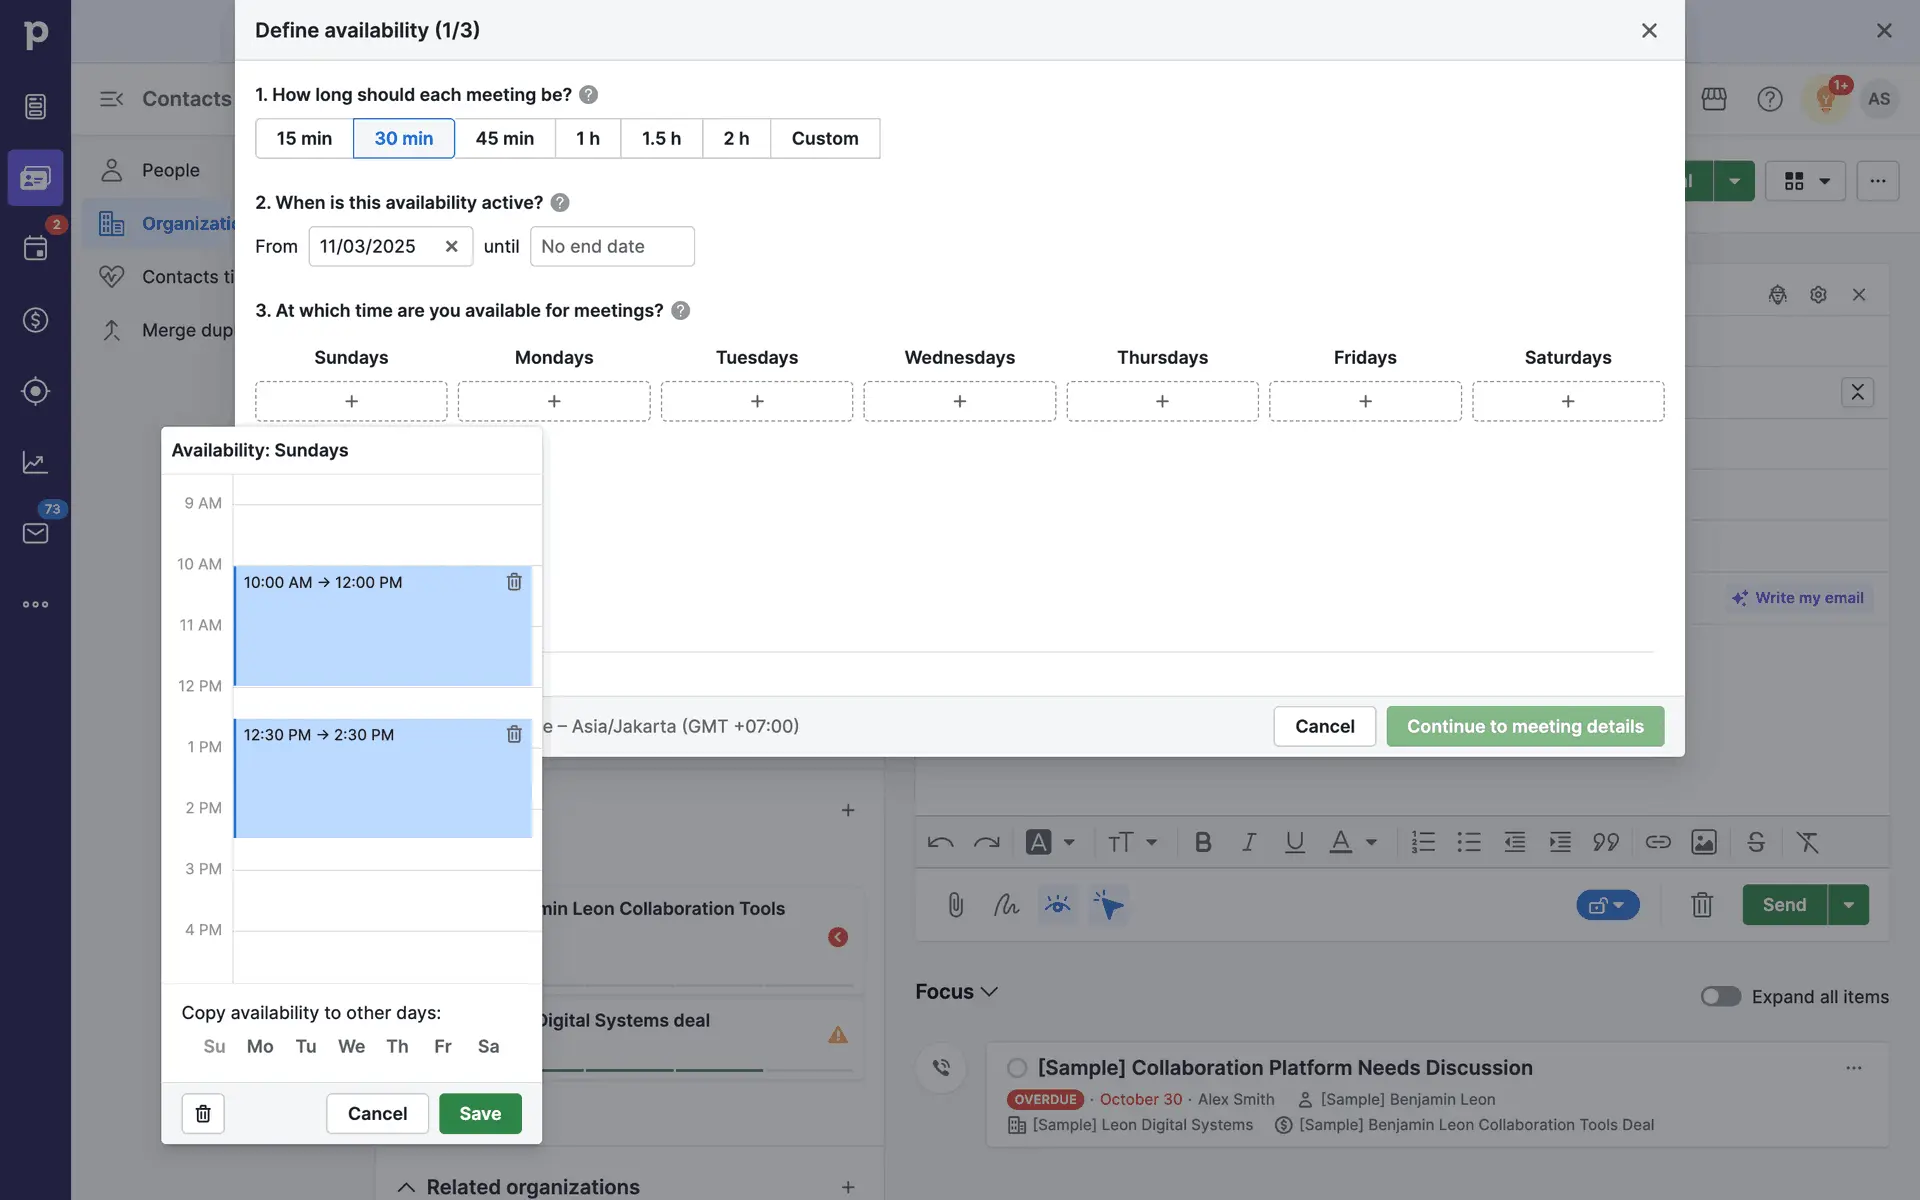Insert an image in the email editor

pyautogui.click(x=1703, y=842)
